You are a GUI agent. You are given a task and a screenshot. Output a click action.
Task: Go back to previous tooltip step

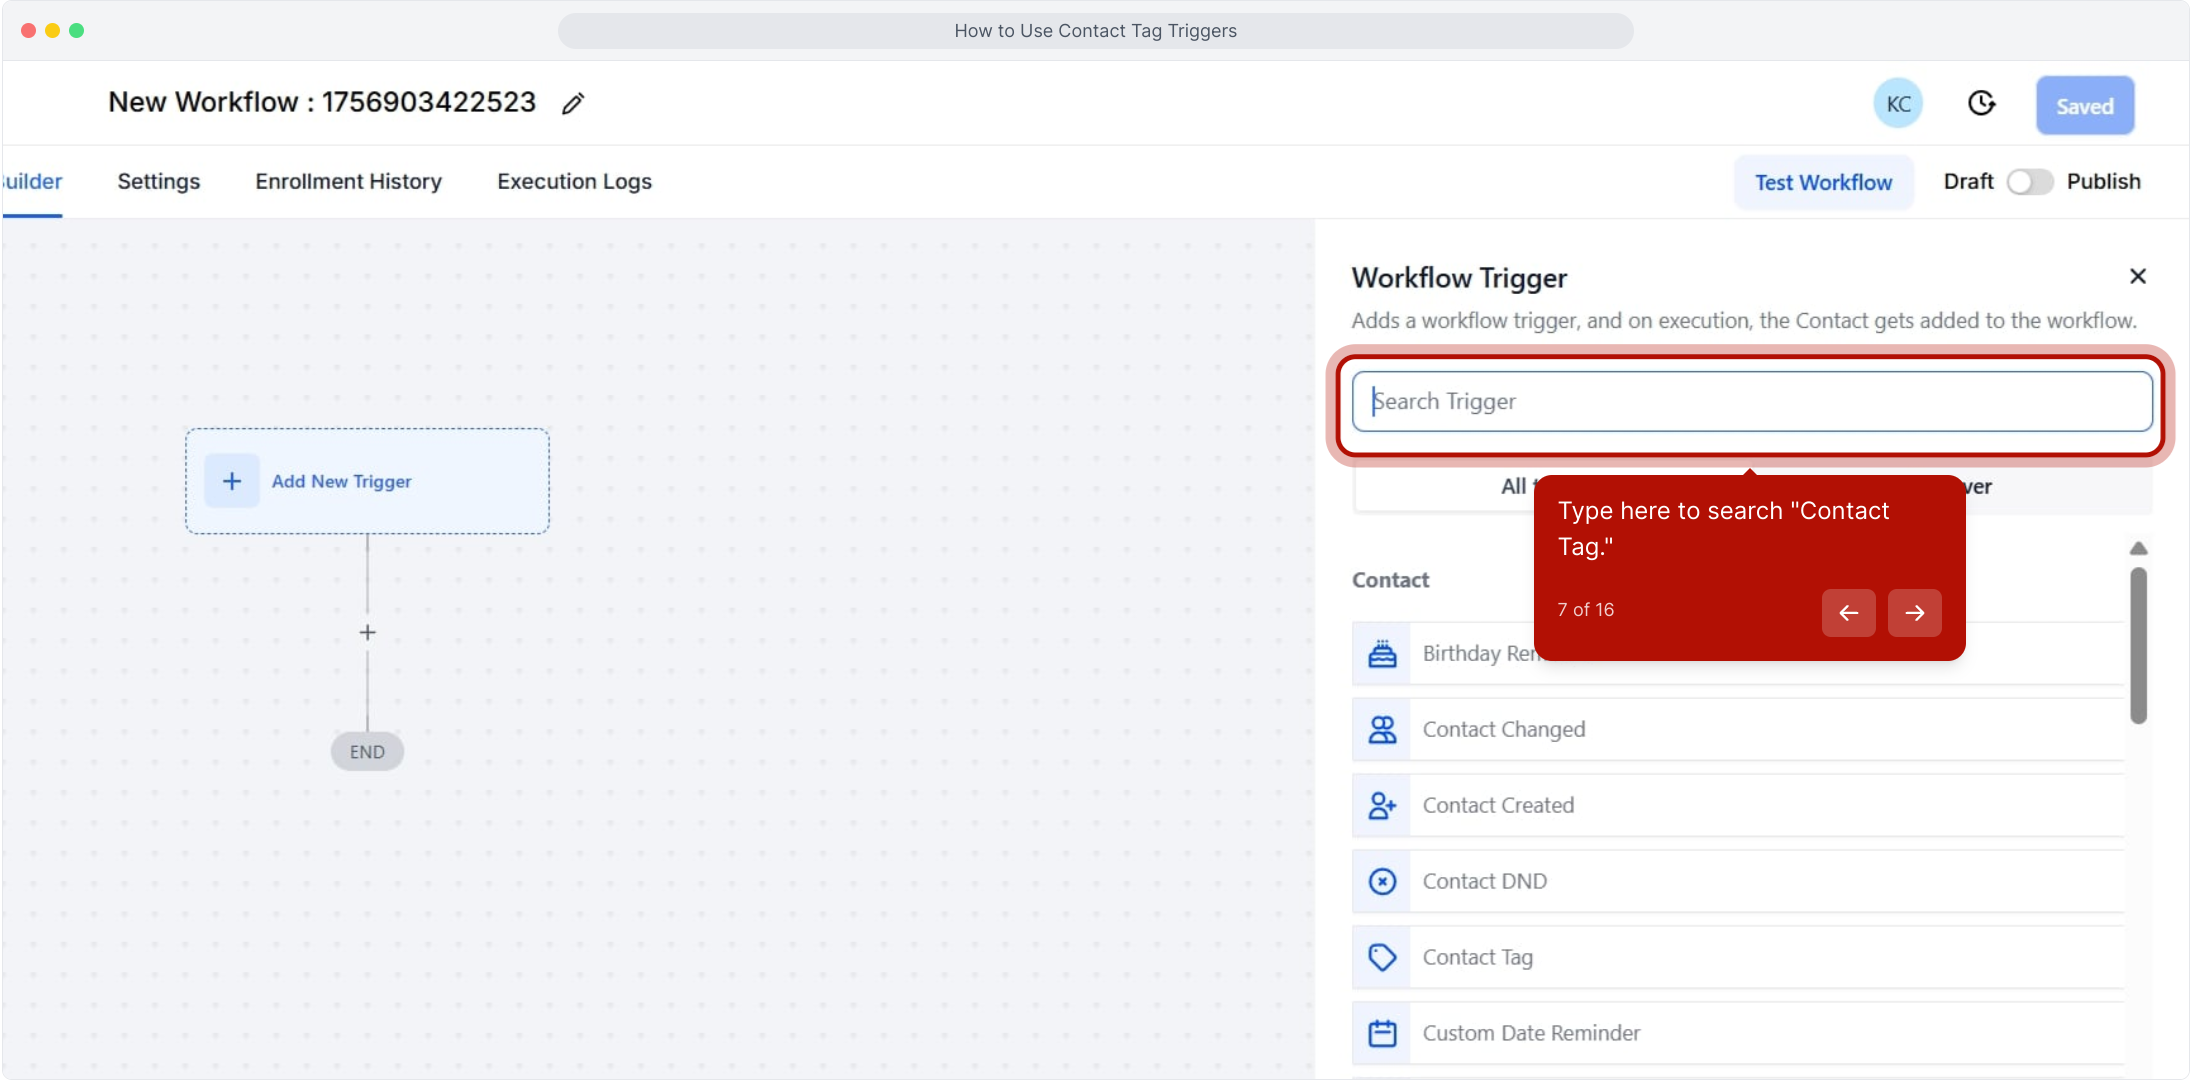(x=1848, y=613)
